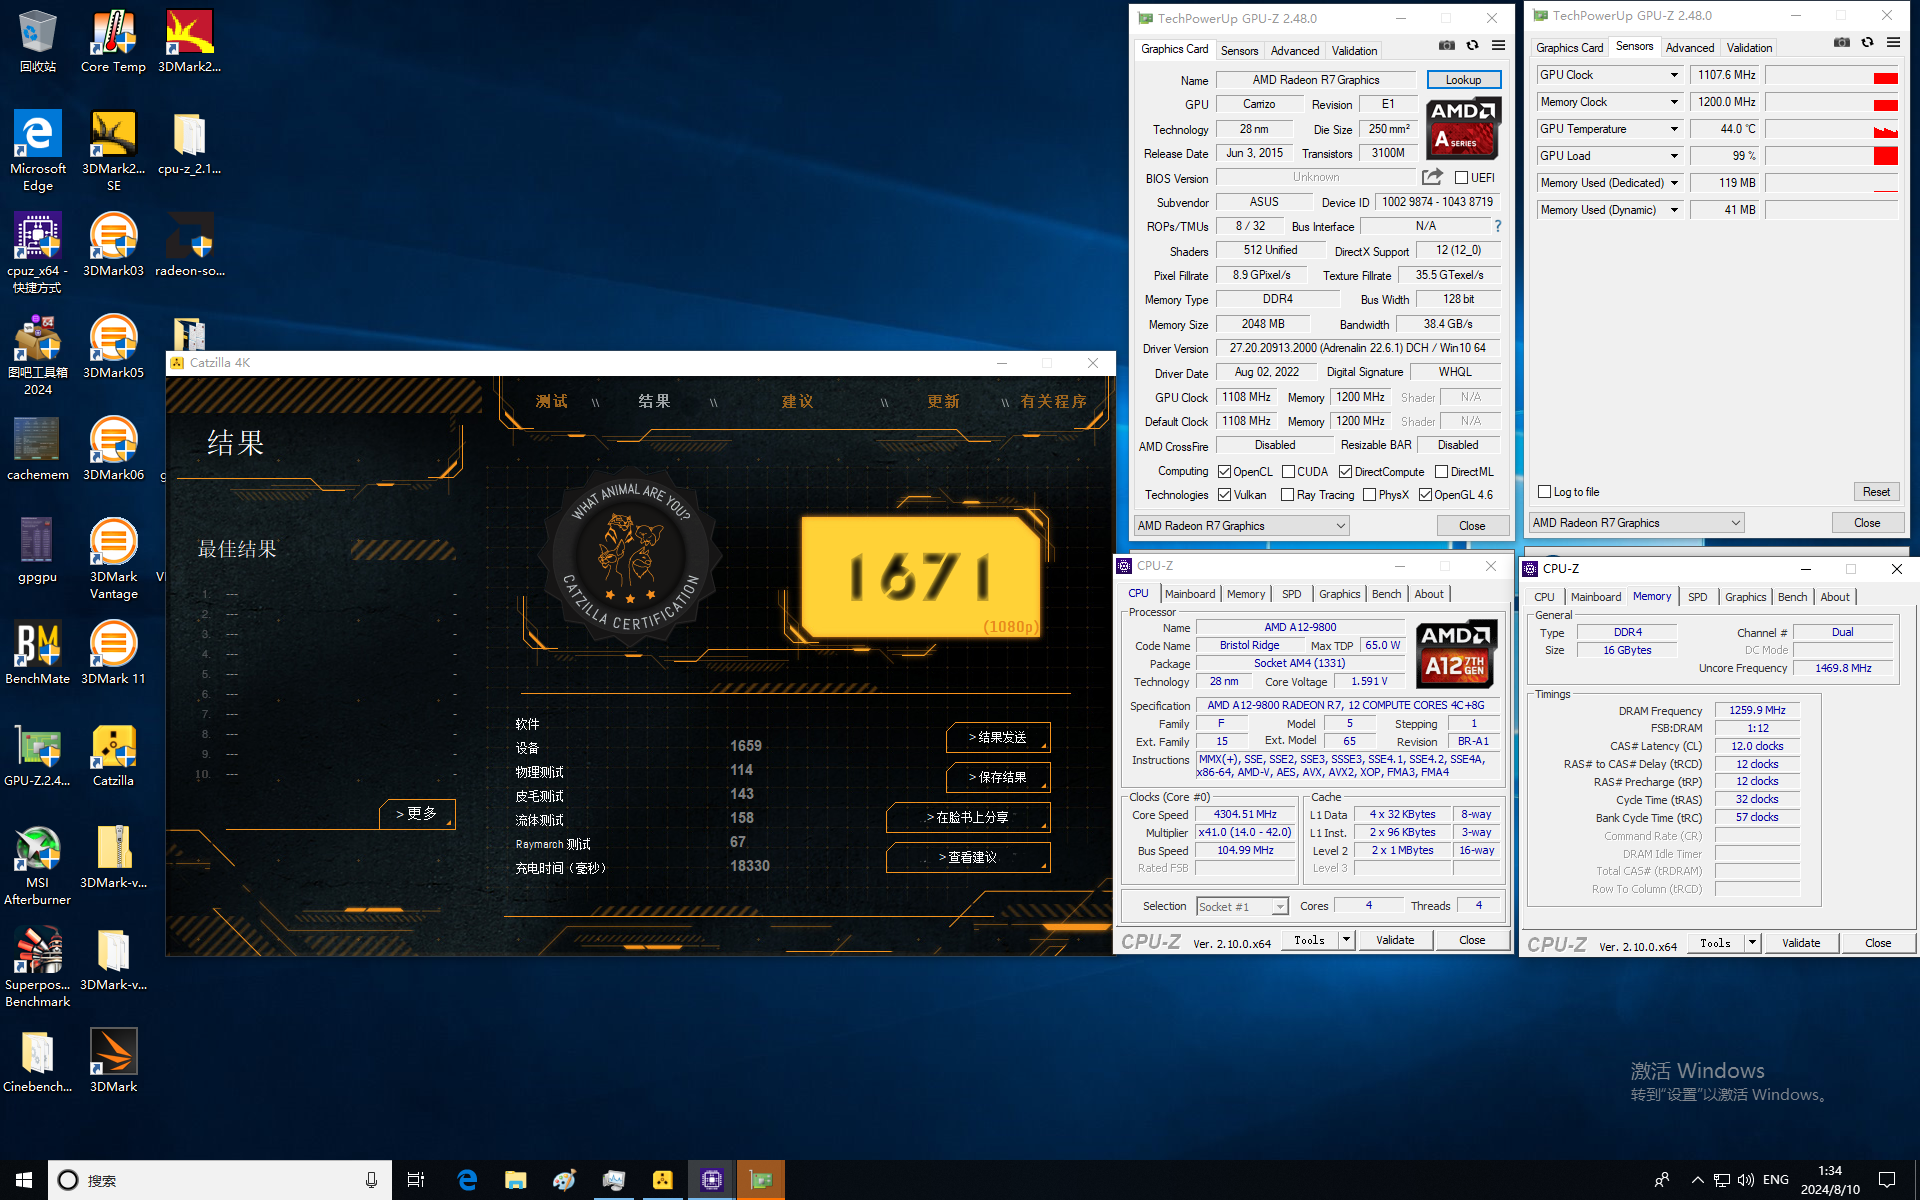Open Superposition Benchmark desktop icon

click(x=37, y=968)
